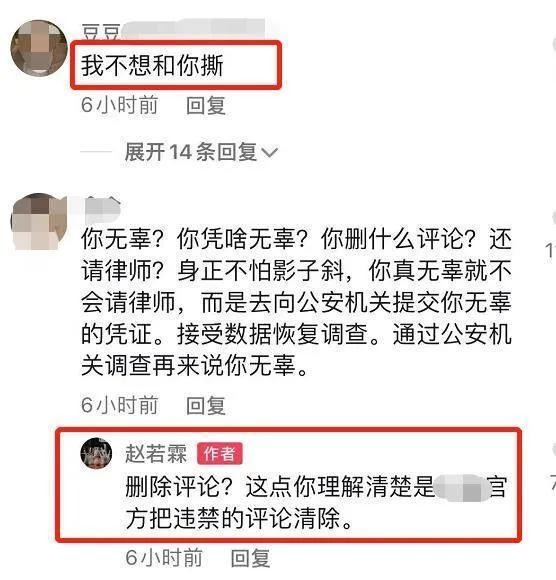Expand the 14 hidden replies

[201, 152]
